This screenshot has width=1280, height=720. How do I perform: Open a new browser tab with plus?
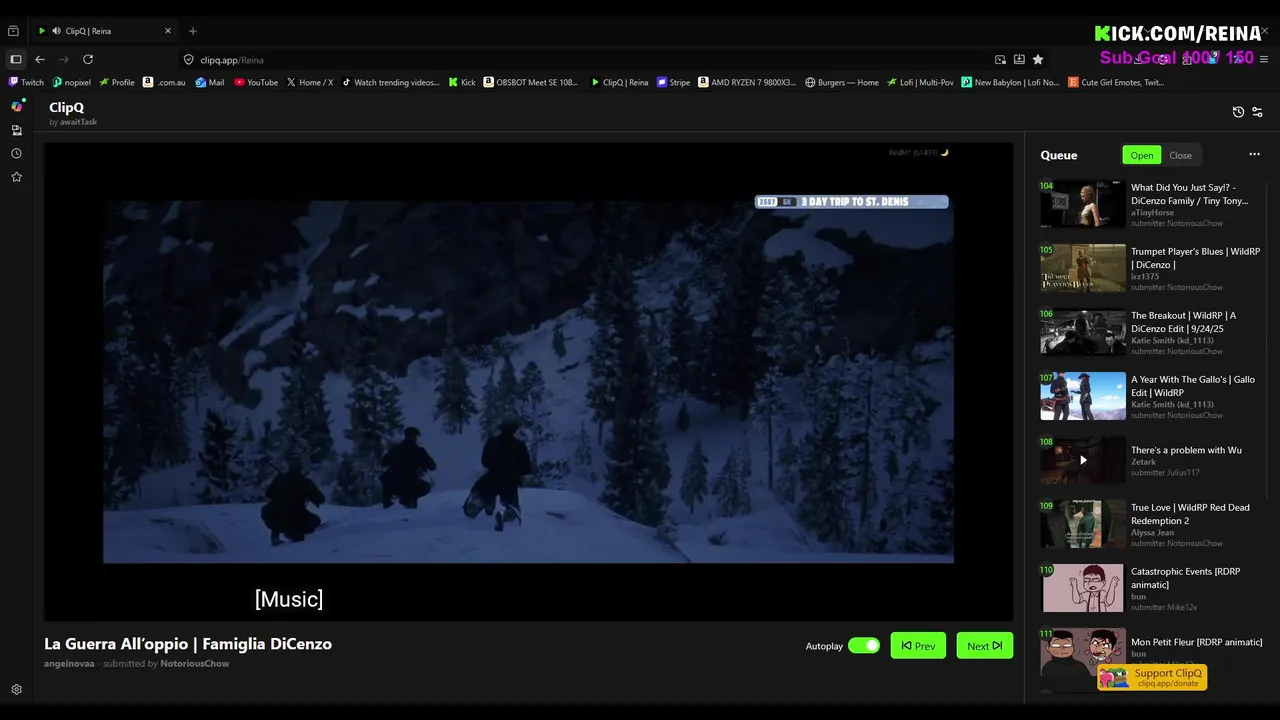pos(193,31)
